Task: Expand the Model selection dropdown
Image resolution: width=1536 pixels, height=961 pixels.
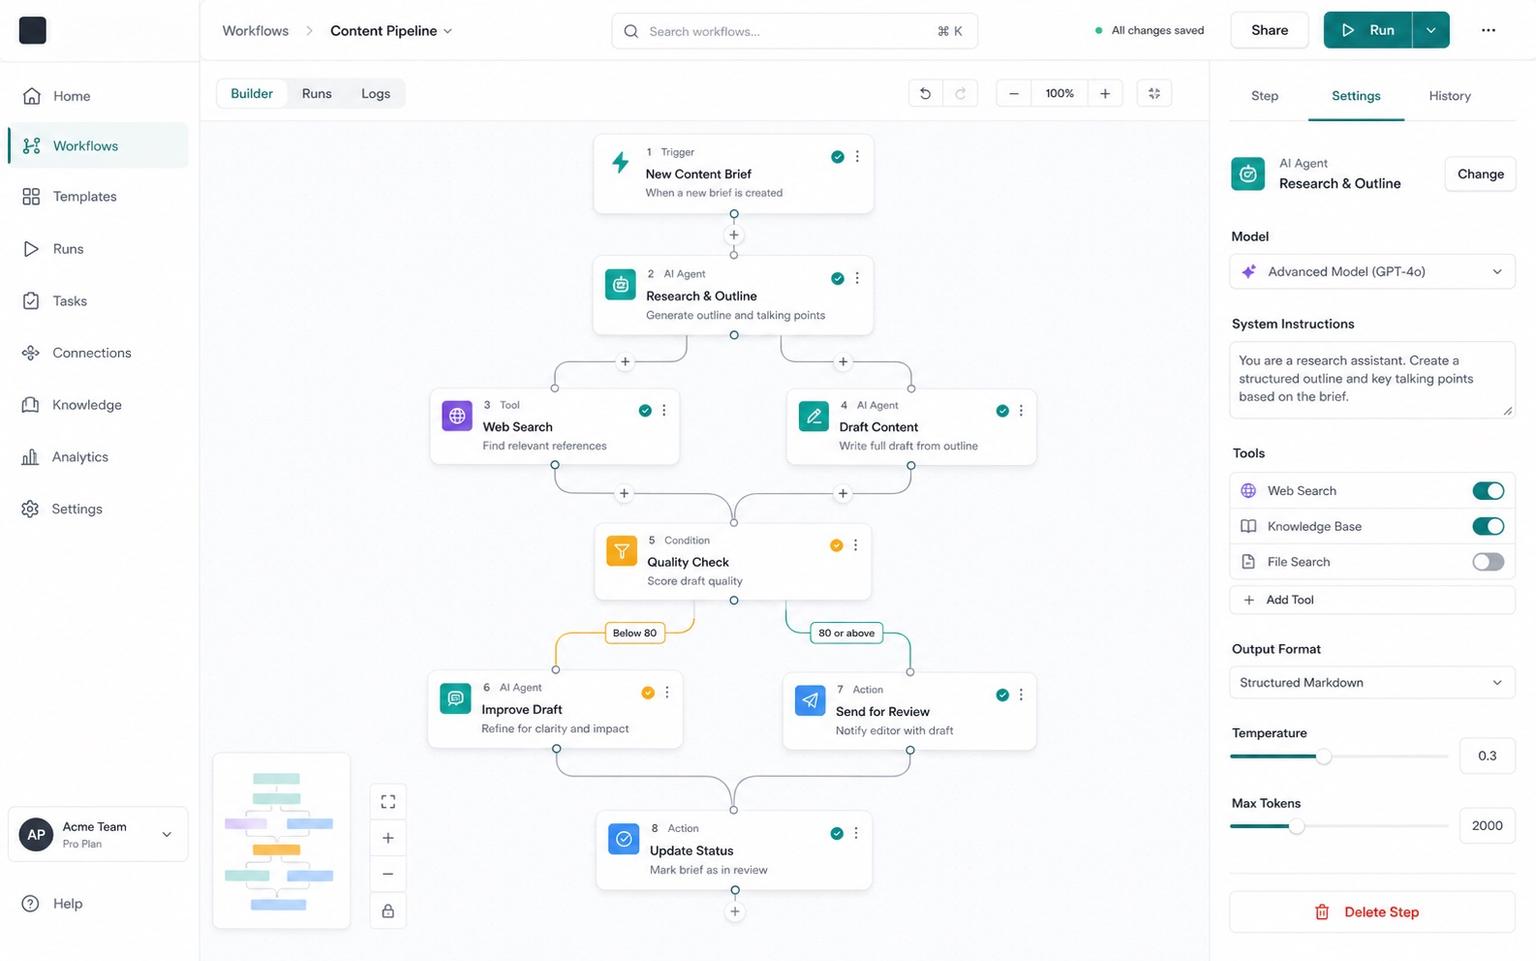Action: 1372,272
